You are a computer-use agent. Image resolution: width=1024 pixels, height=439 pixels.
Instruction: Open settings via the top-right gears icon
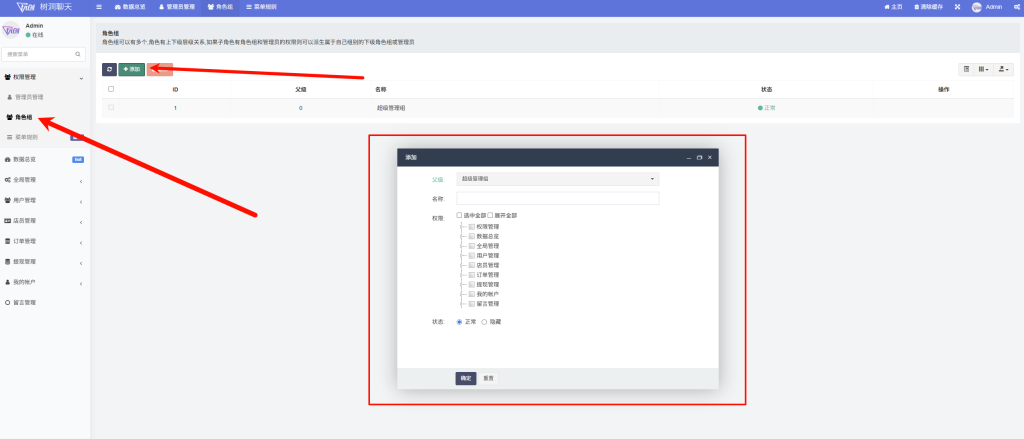pyautogui.click(x=1016, y=7)
